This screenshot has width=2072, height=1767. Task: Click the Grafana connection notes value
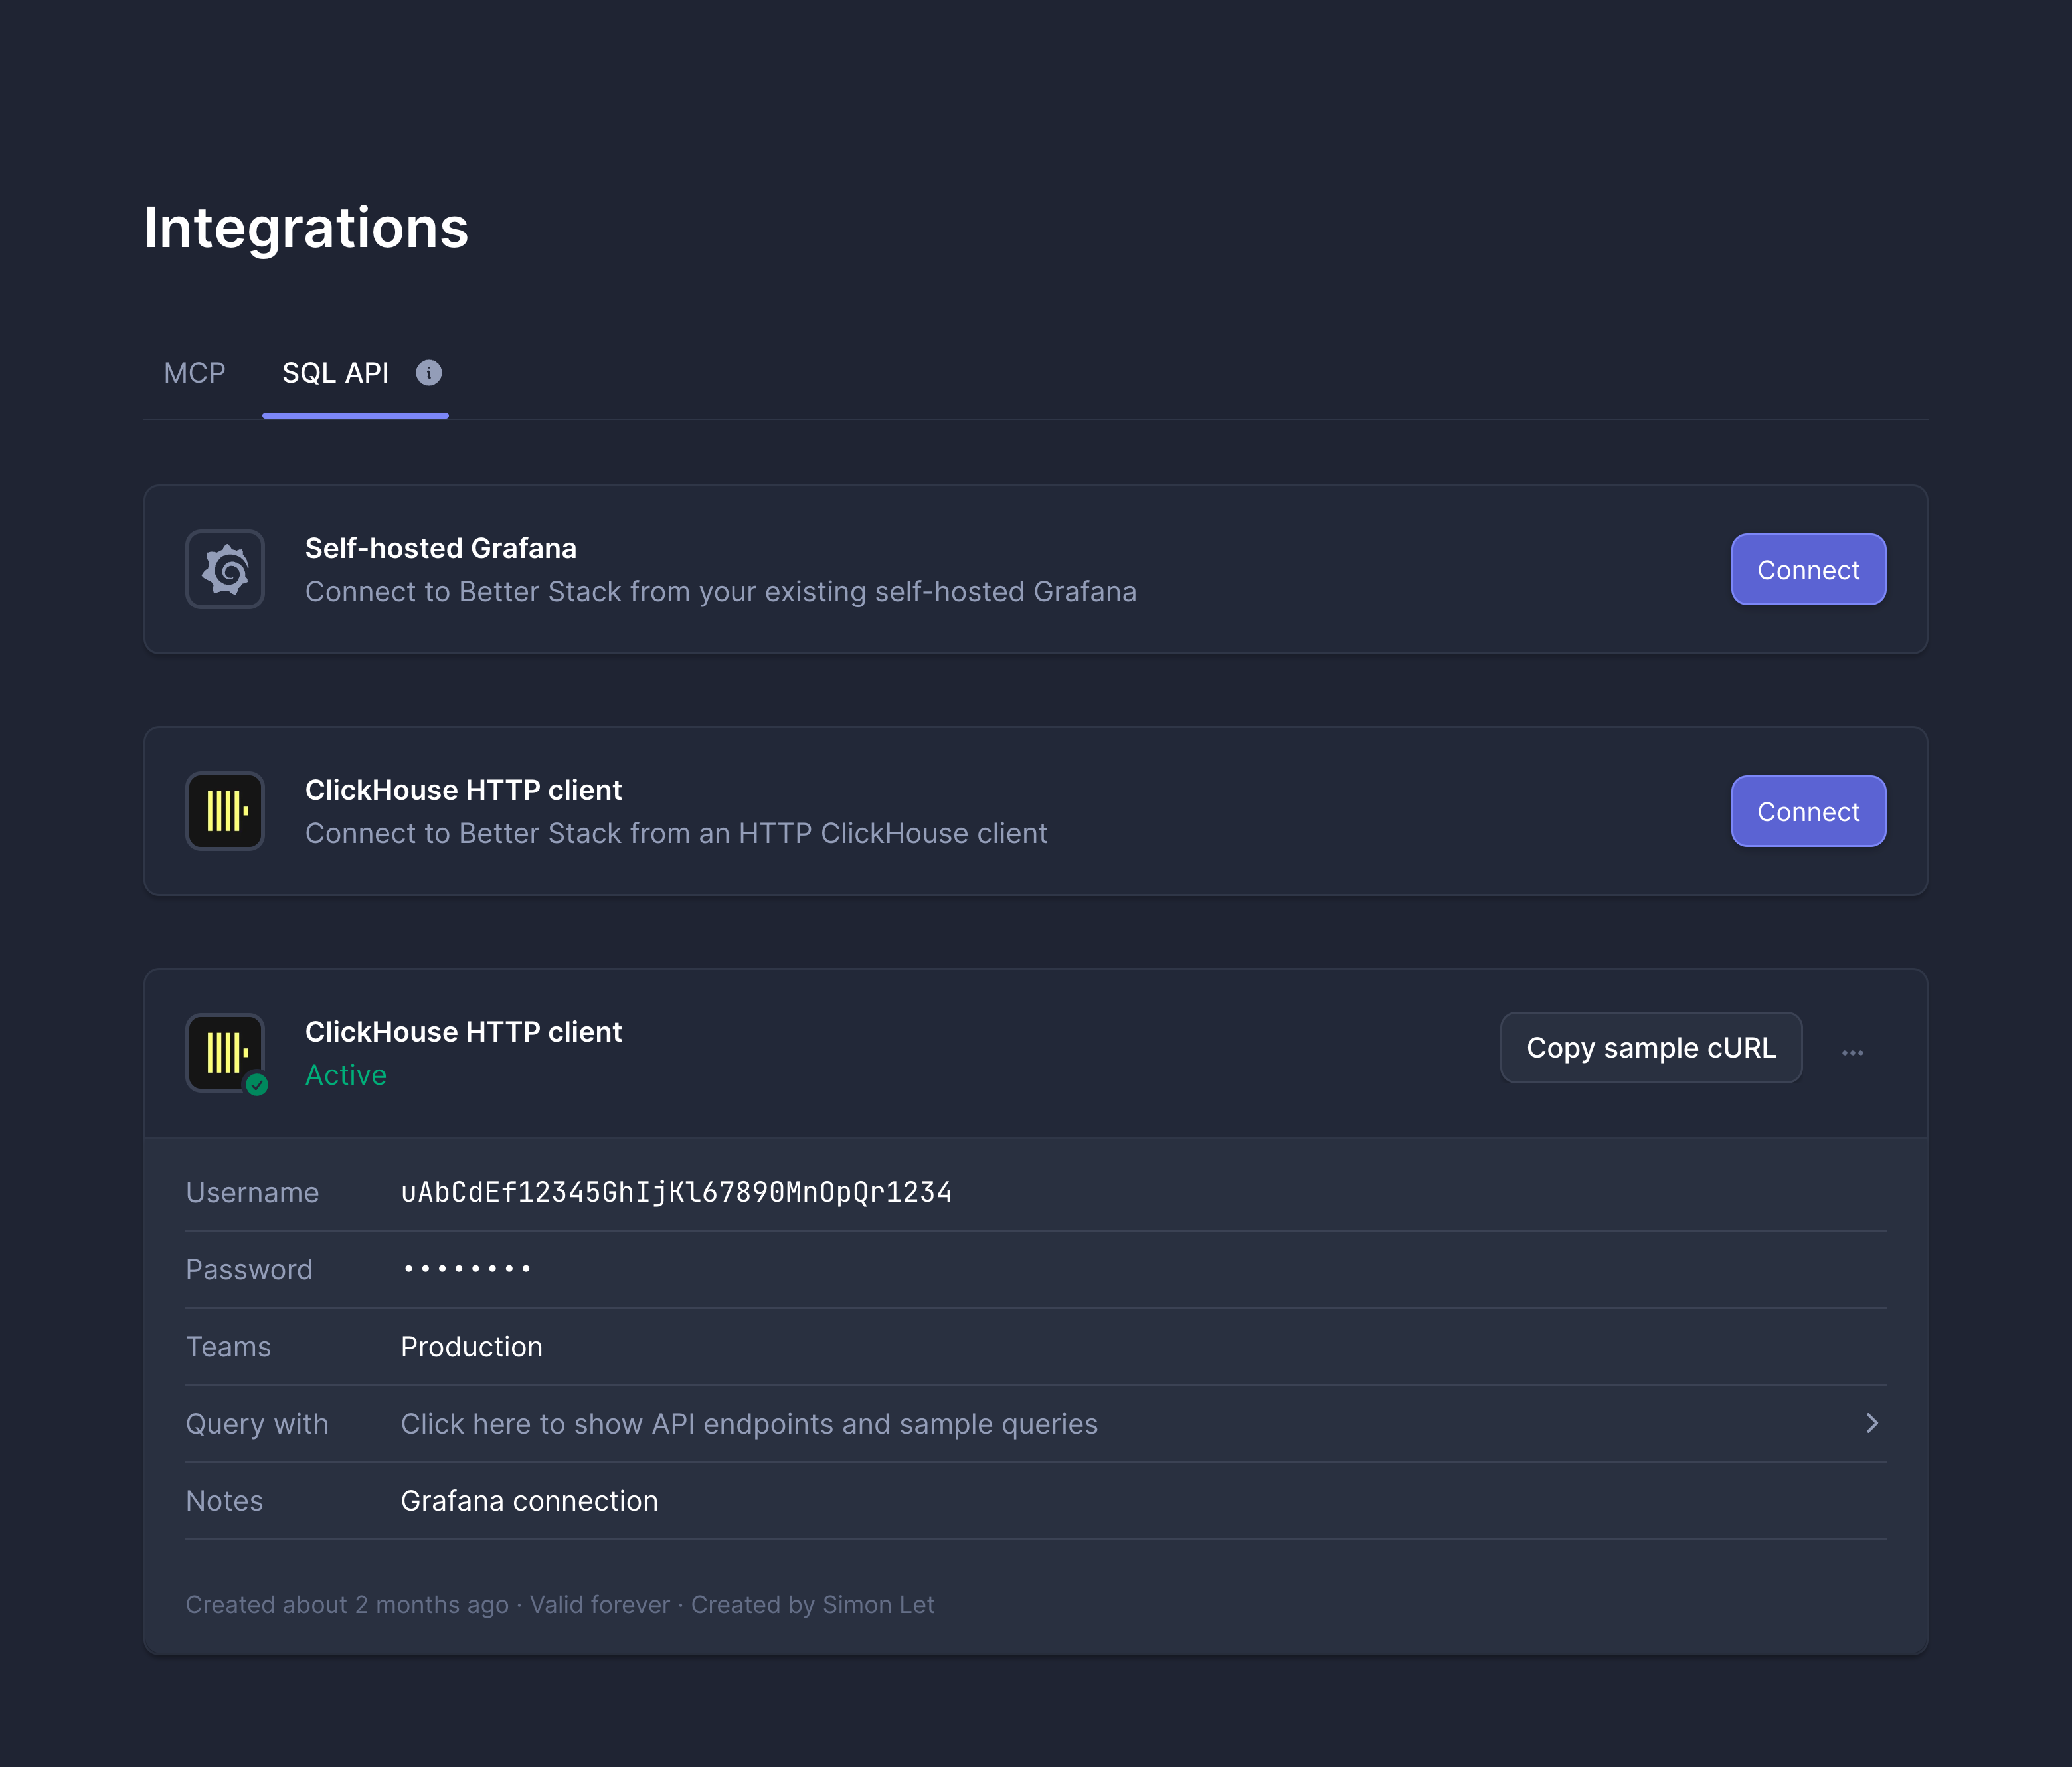[529, 1501]
